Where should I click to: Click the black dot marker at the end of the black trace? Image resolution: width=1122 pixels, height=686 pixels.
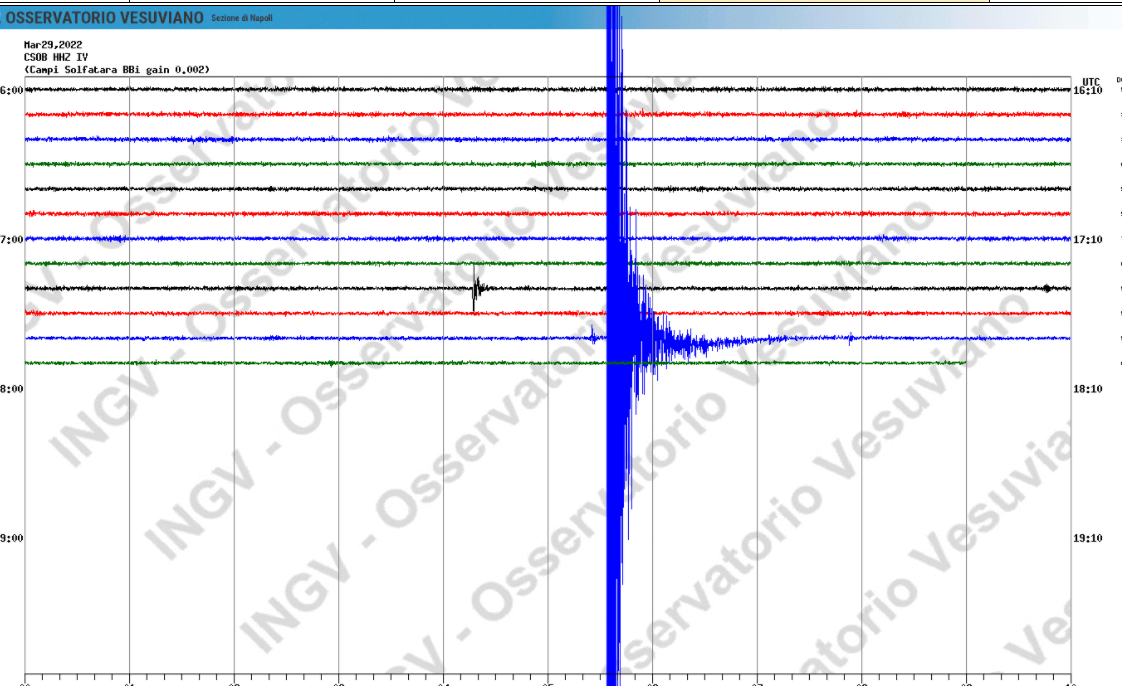(1047, 288)
